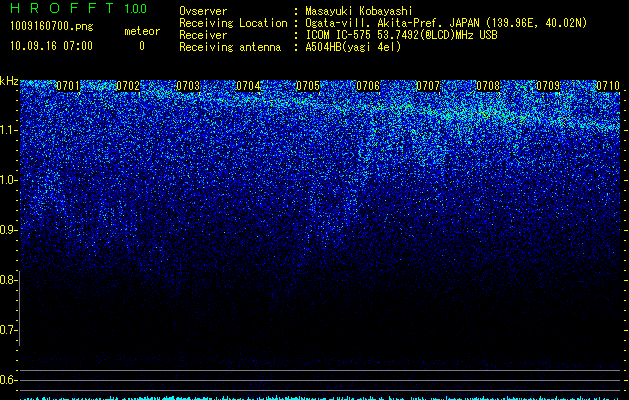629x400 pixels.
Task: Click the 0702 time marker
Action: click(128, 86)
